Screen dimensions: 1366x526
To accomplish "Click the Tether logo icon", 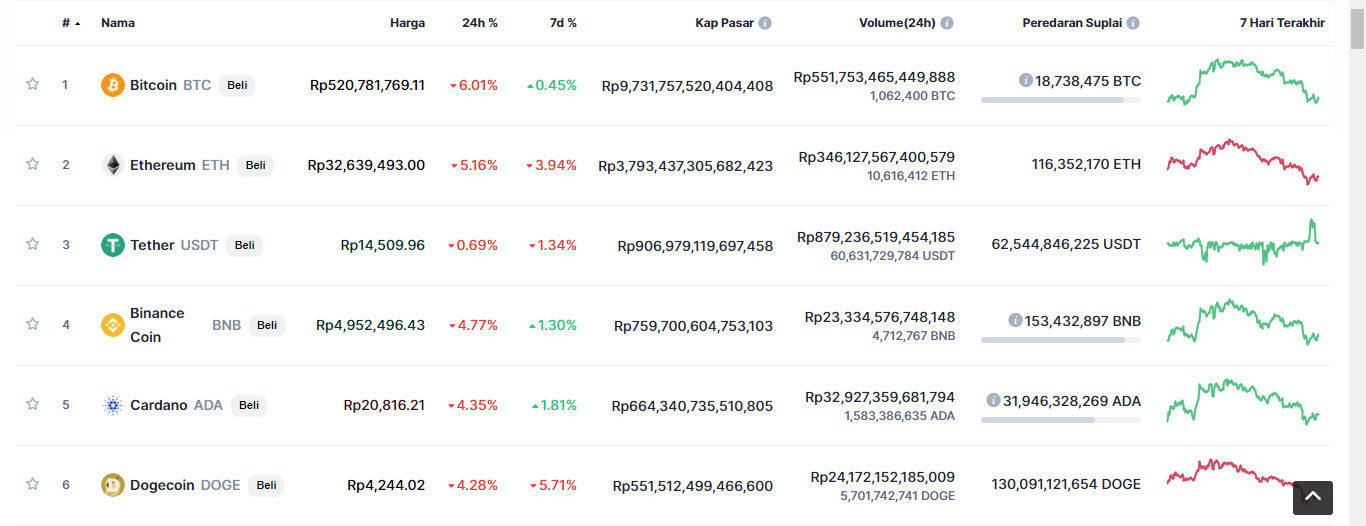I will 113,245.
